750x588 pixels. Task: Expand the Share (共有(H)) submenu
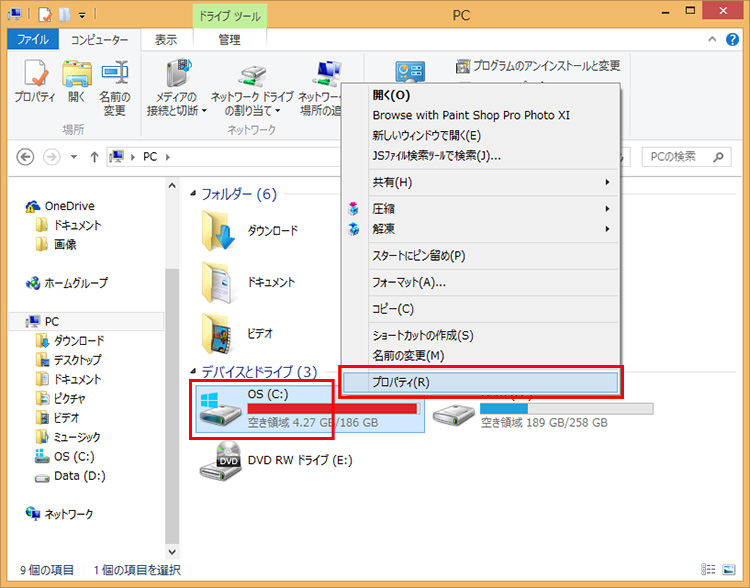[480, 182]
